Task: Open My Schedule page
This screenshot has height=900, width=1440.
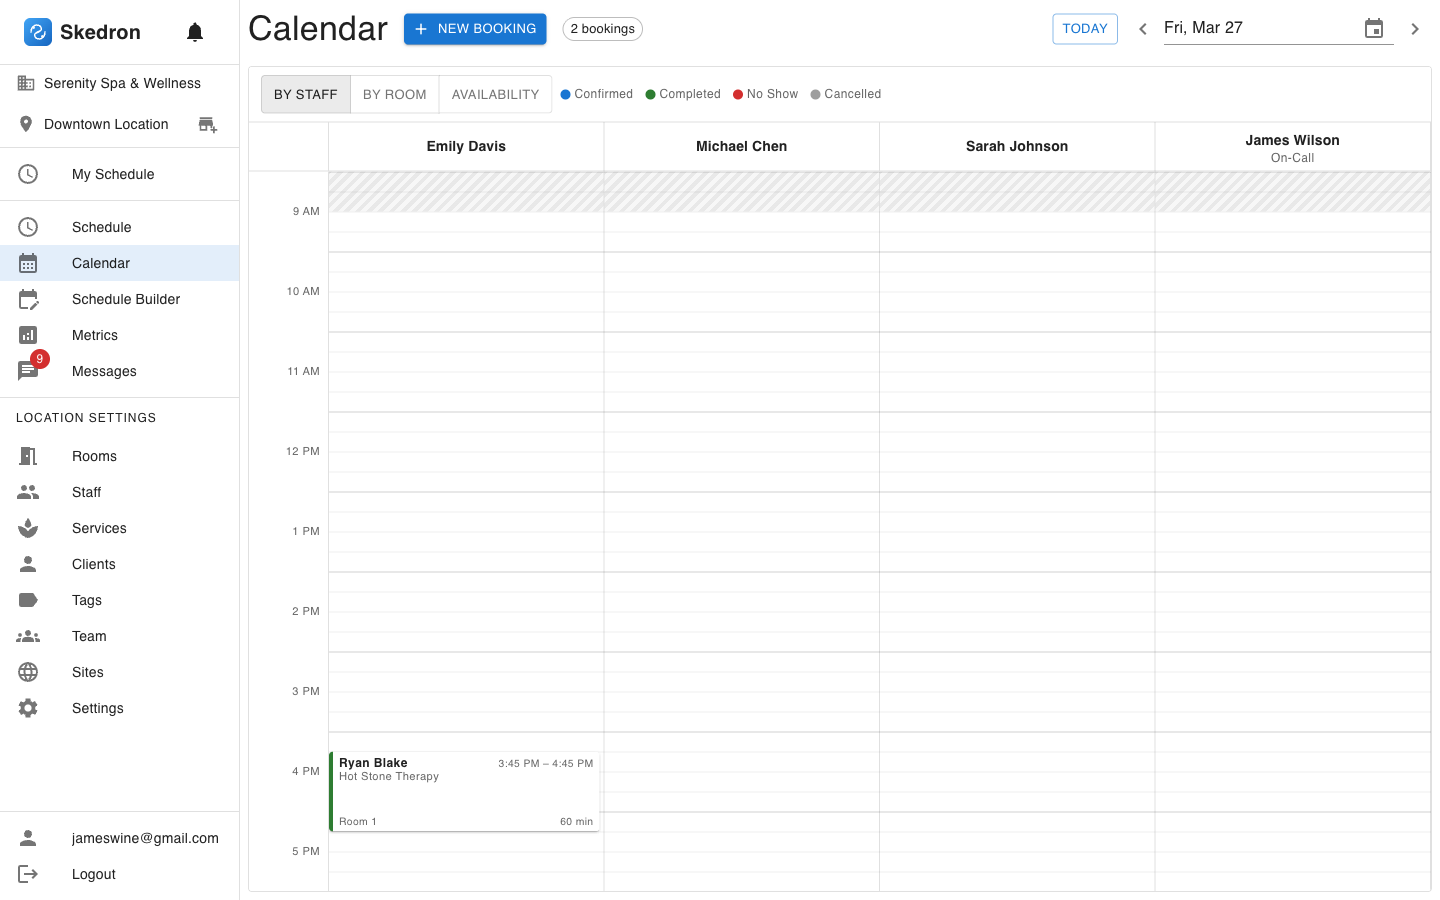Action: (119, 174)
